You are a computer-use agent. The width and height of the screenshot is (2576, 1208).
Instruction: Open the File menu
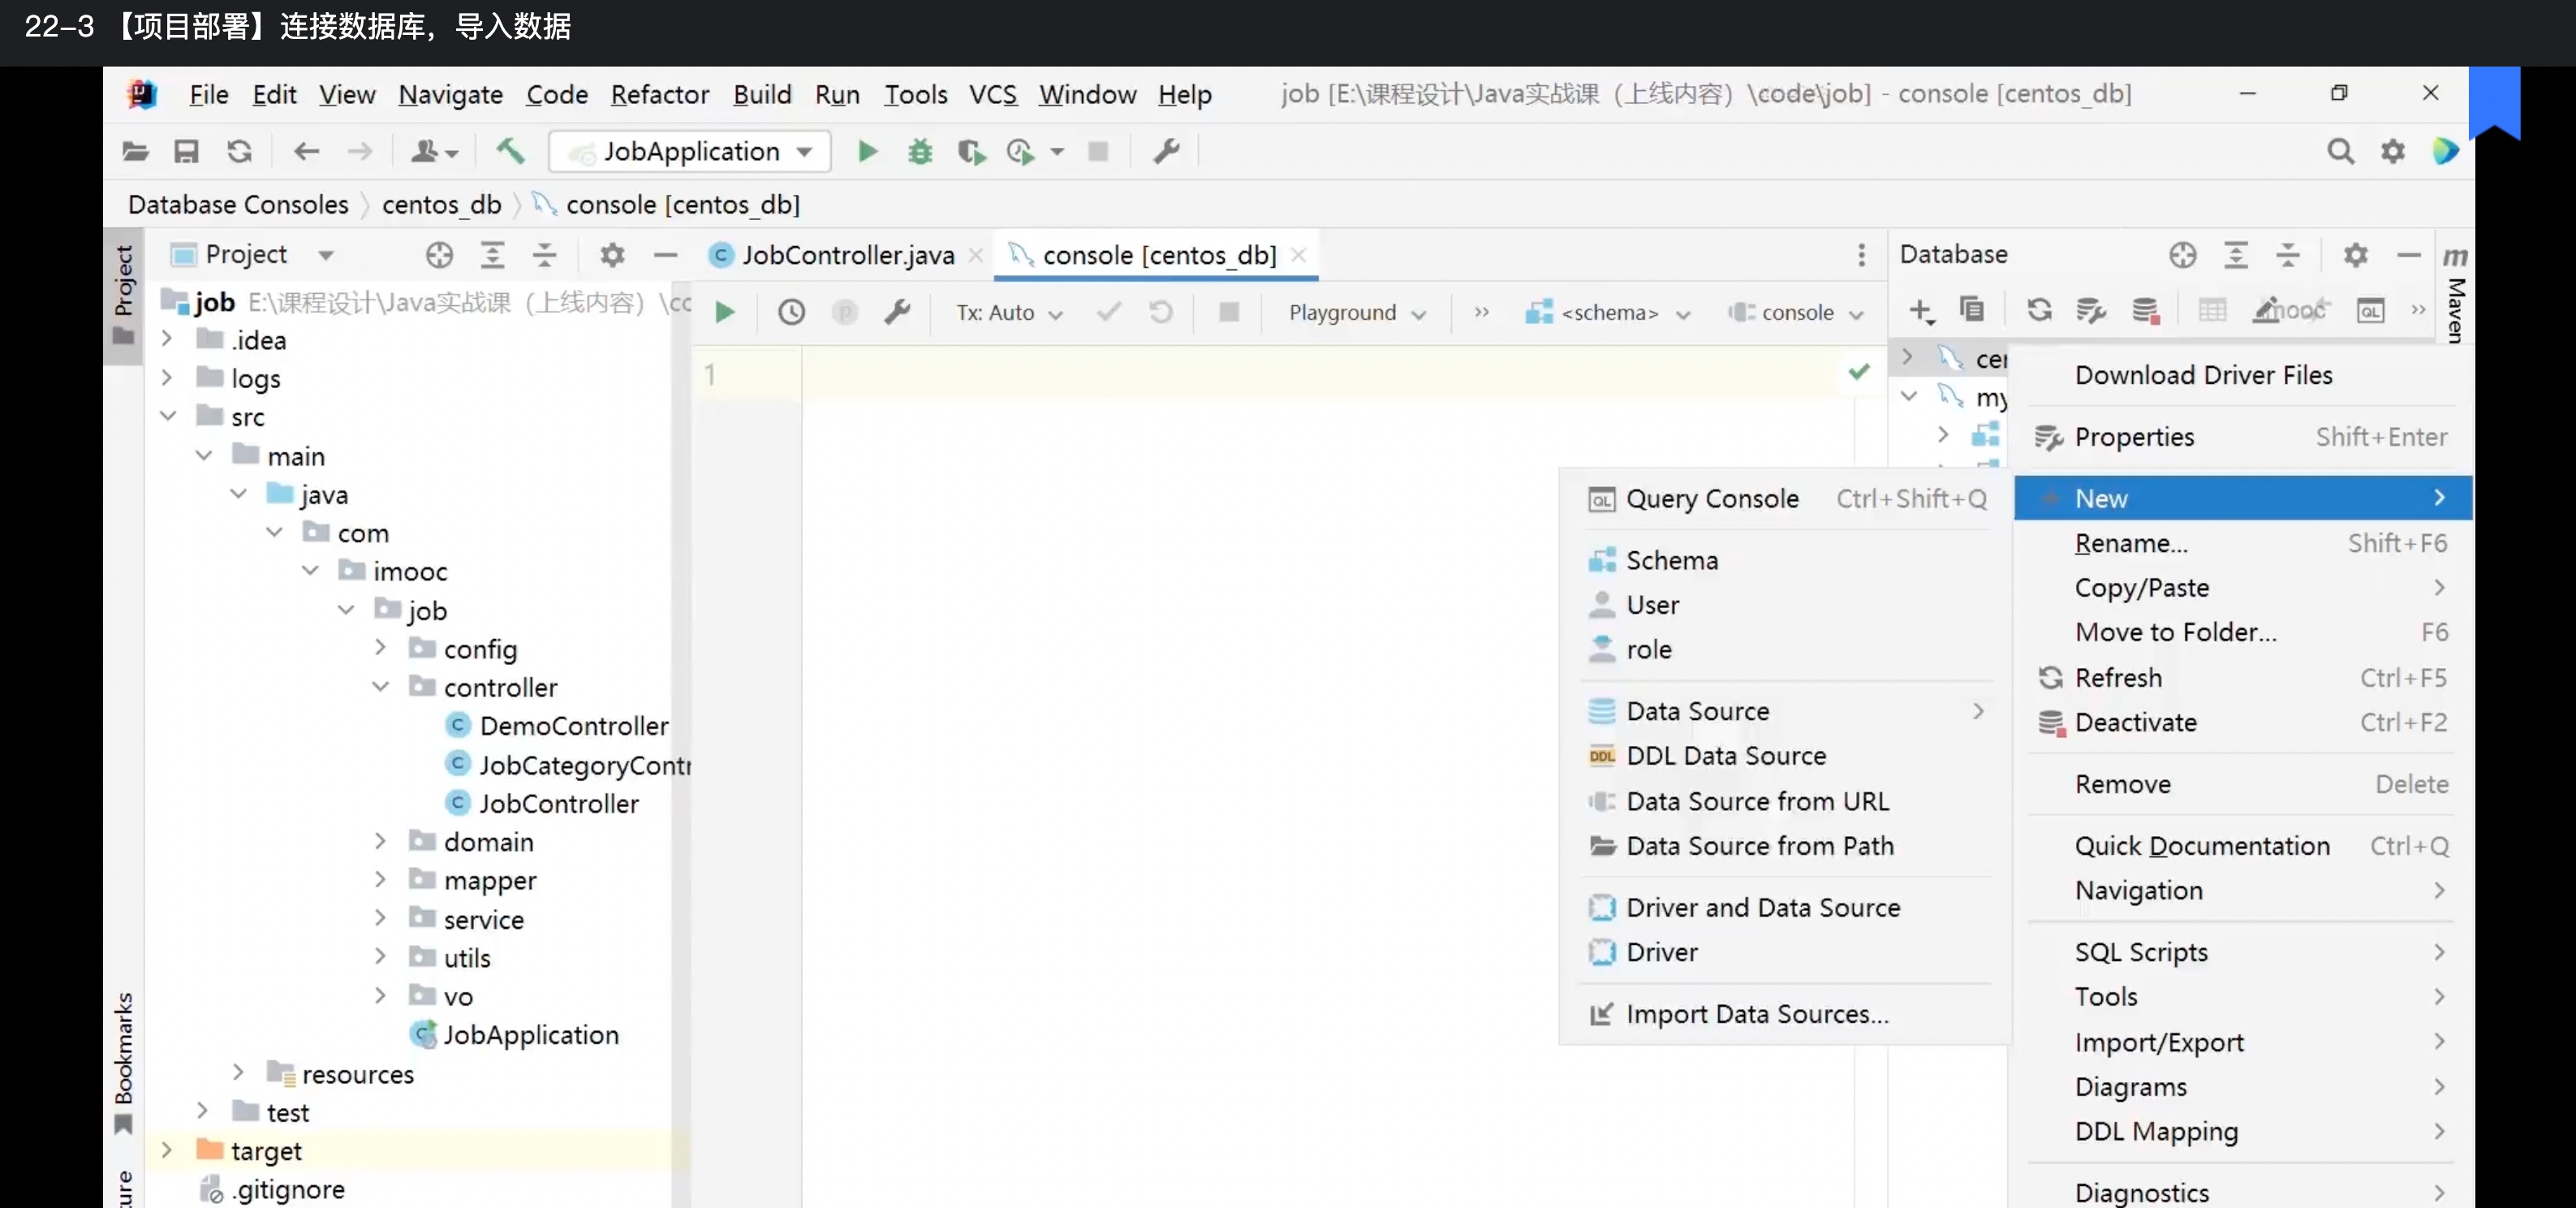tap(209, 94)
